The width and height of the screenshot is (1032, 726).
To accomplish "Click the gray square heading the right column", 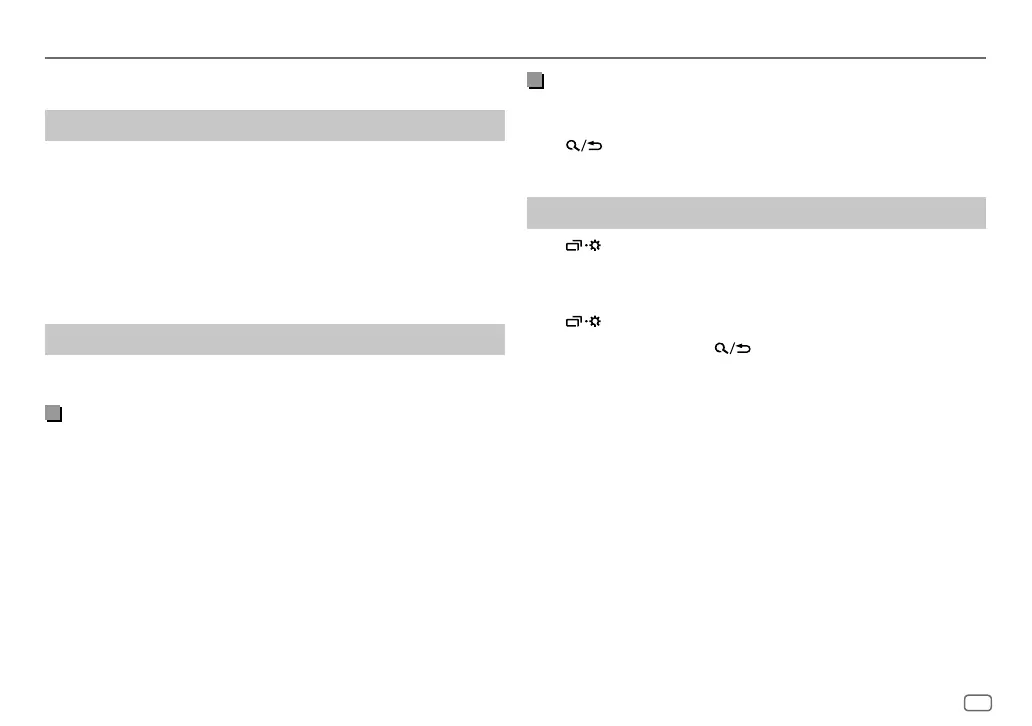I will 535,80.
